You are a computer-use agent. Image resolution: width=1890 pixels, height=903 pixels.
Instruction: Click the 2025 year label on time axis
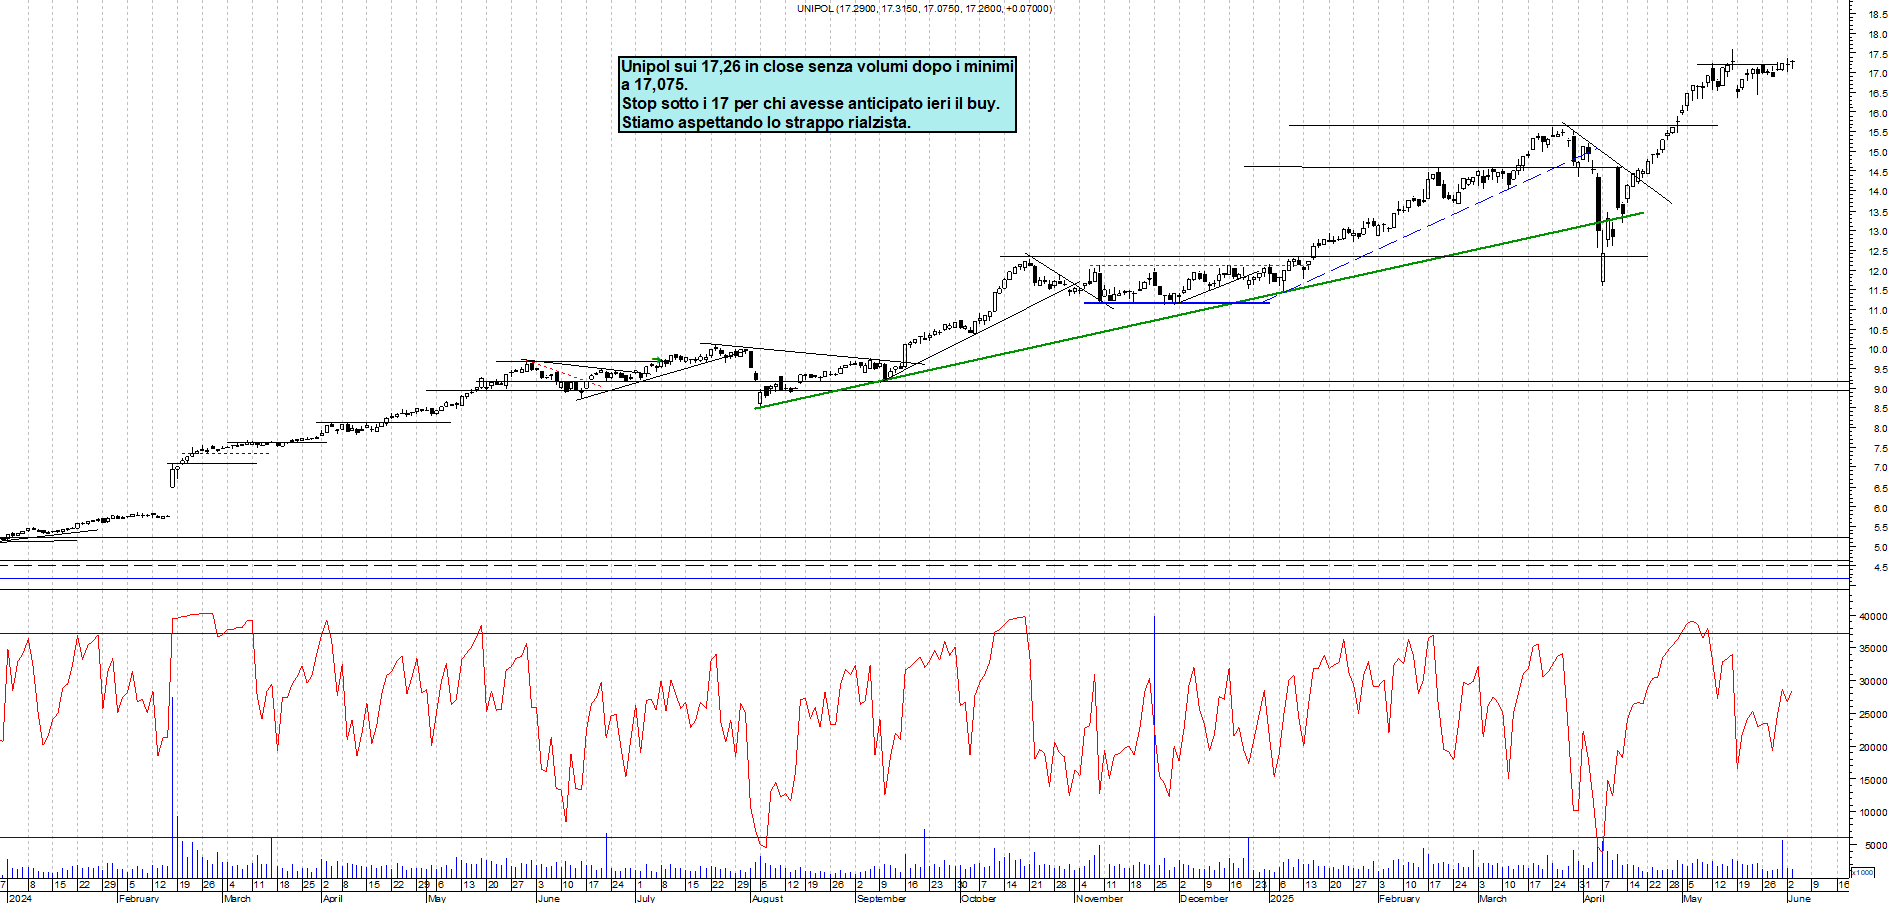click(x=1281, y=898)
